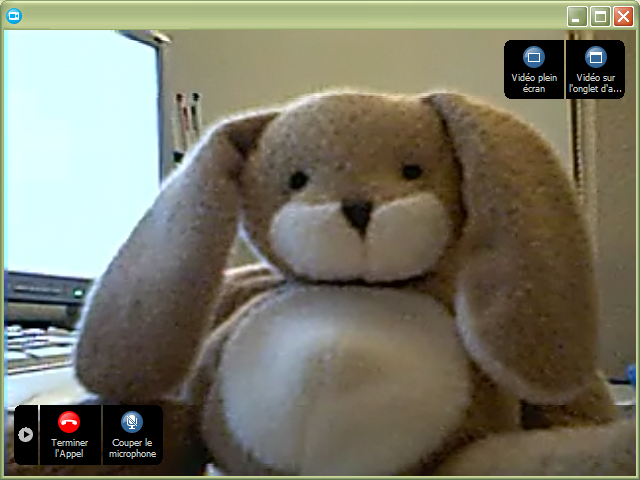
Task: Select the "Vidéo sur l'onglet d'a..." text
Action: pyautogui.click(x=596, y=83)
